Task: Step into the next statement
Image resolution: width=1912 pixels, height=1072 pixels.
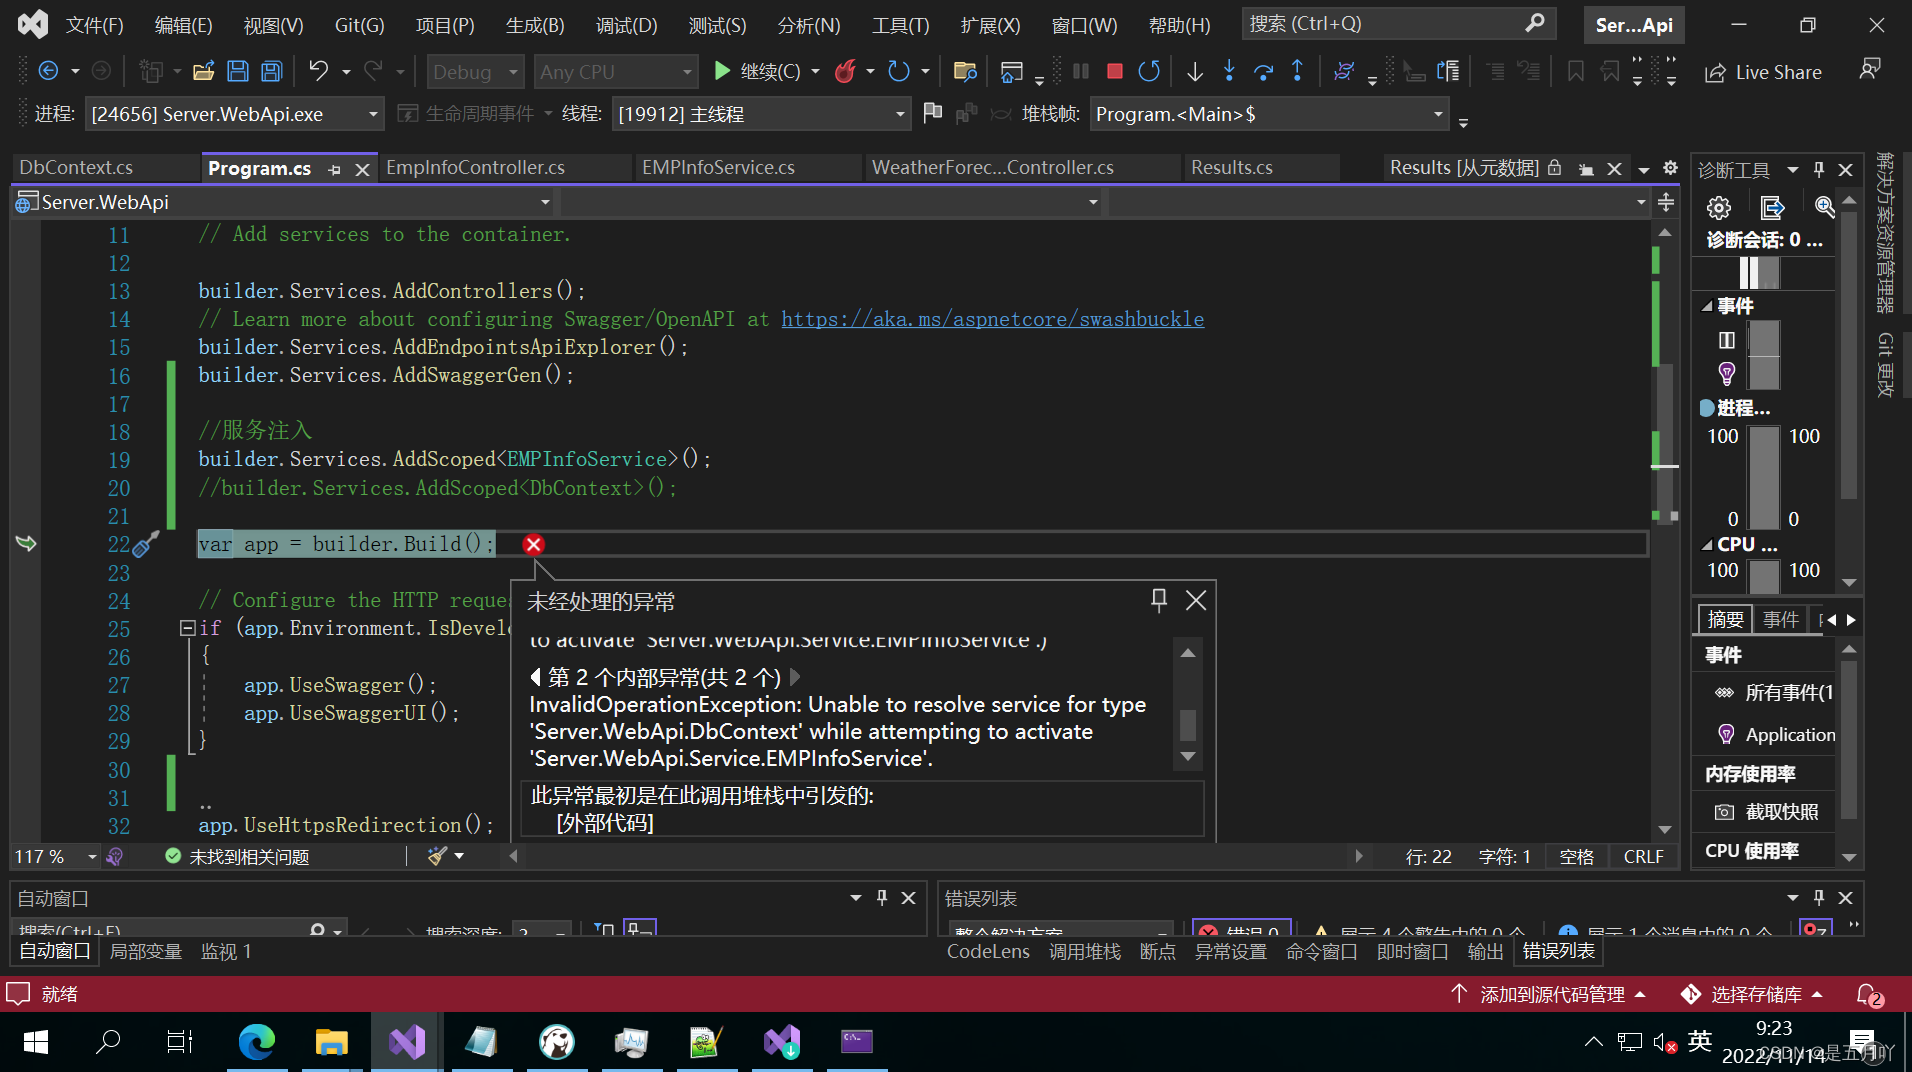Action: [x=1229, y=71]
